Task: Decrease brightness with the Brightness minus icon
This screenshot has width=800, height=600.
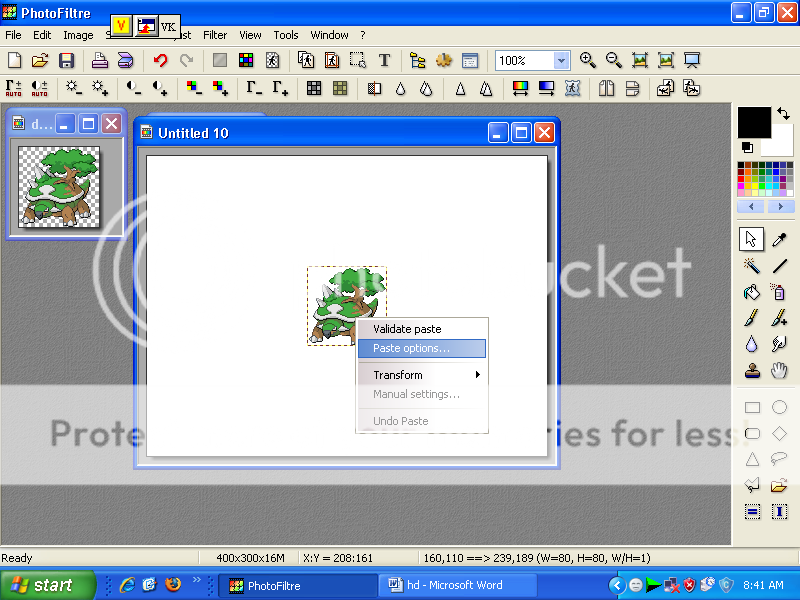Action: pyautogui.click(x=73, y=88)
